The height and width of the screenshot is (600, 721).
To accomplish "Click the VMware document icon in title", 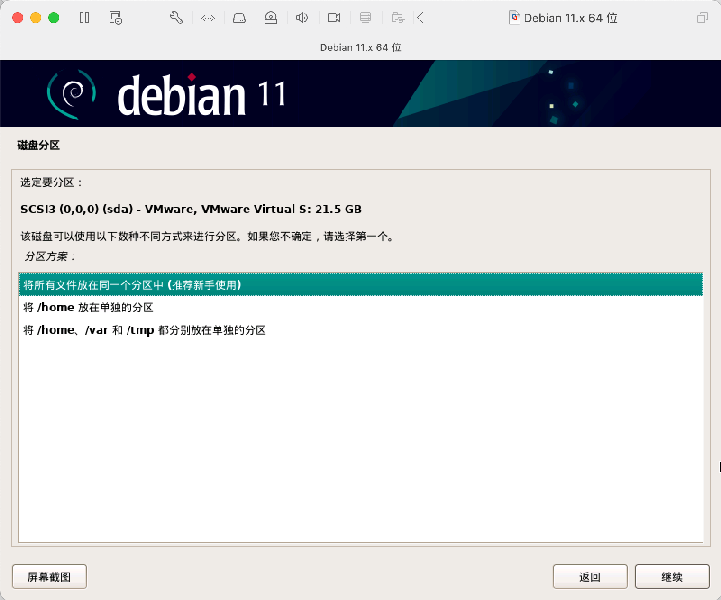I will tap(515, 18).
